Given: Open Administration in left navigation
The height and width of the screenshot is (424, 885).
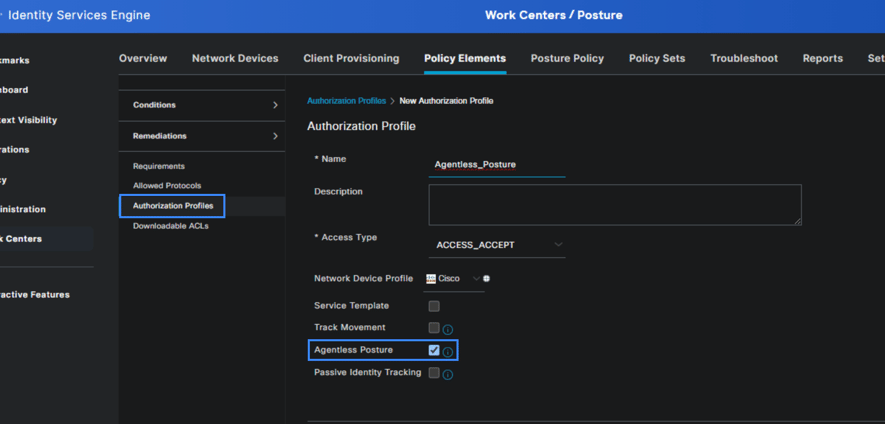Looking at the screenshot, I should (x=23, y=209).
